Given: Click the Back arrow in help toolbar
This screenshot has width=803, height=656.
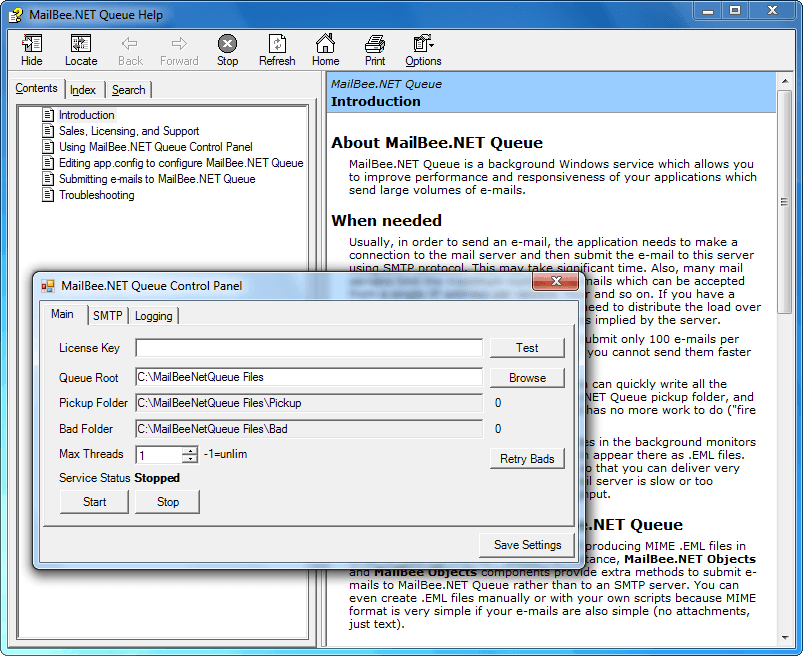Looking at the screenshot, I should (x=130, y=50).
